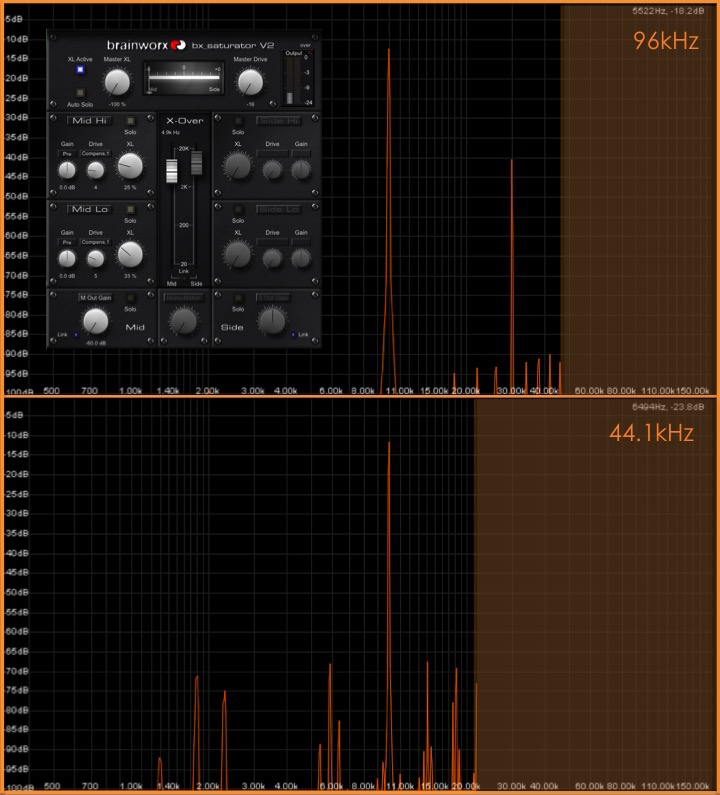Click the S Out Gain knob
Image resolution: width=720 pixels, height=795 pixels.
(272, 321)
